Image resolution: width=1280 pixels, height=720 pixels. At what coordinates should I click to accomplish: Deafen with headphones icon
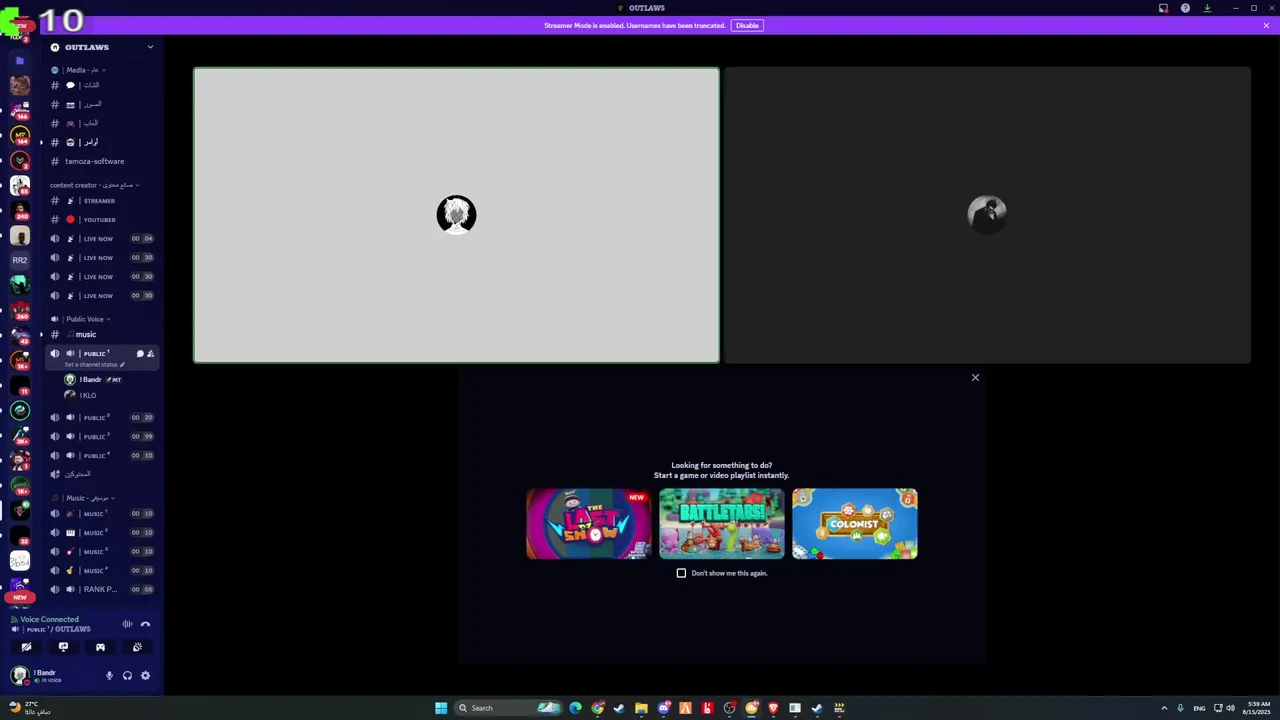(127, 676)
